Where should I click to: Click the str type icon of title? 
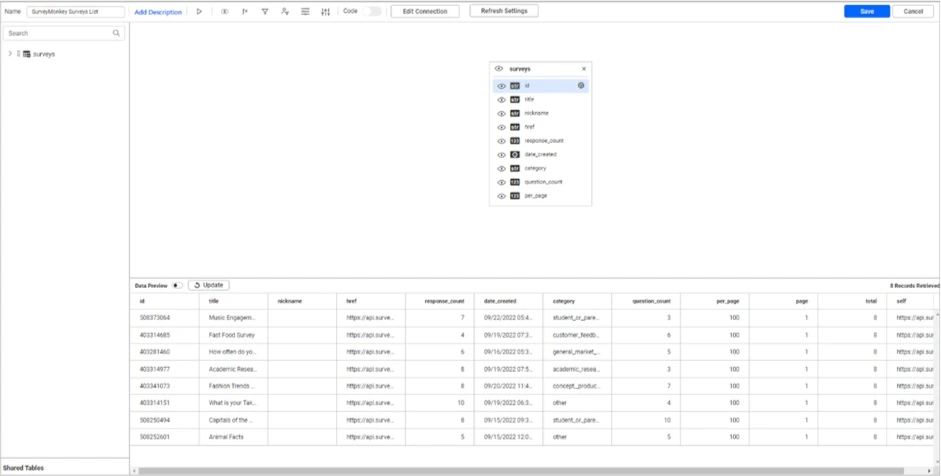pyautogui.click(x=515, y=100)
